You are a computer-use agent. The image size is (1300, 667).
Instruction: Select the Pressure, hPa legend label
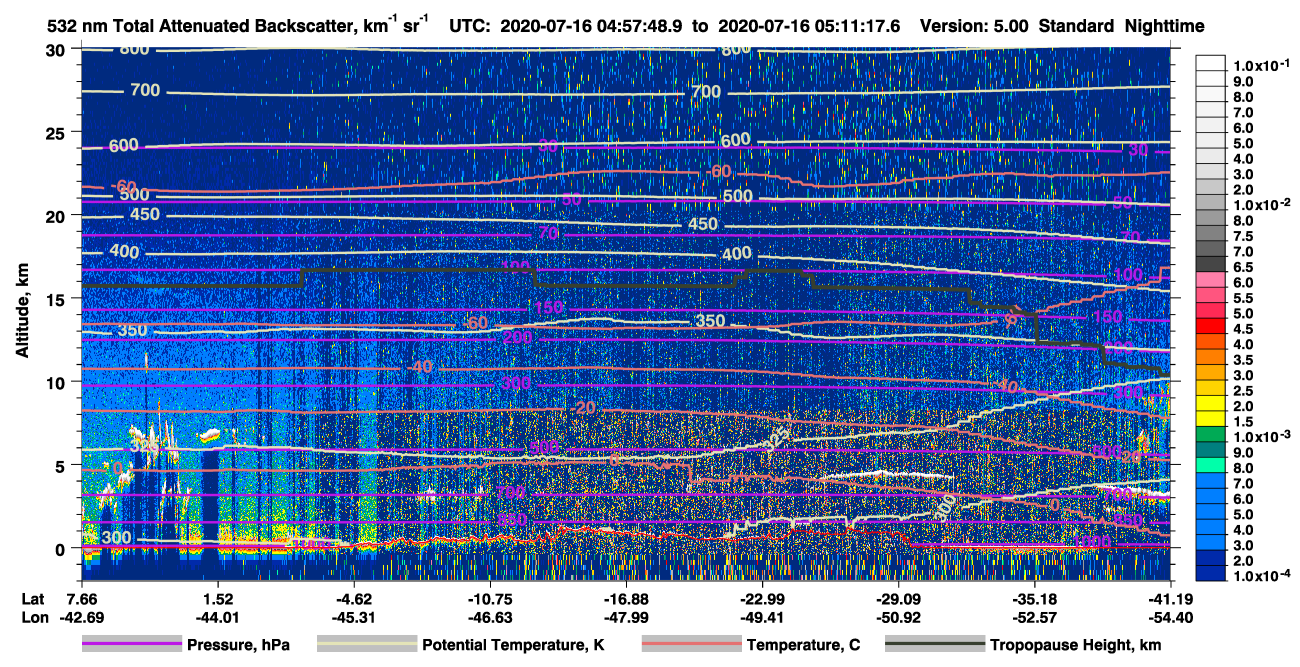click(238, 646)
